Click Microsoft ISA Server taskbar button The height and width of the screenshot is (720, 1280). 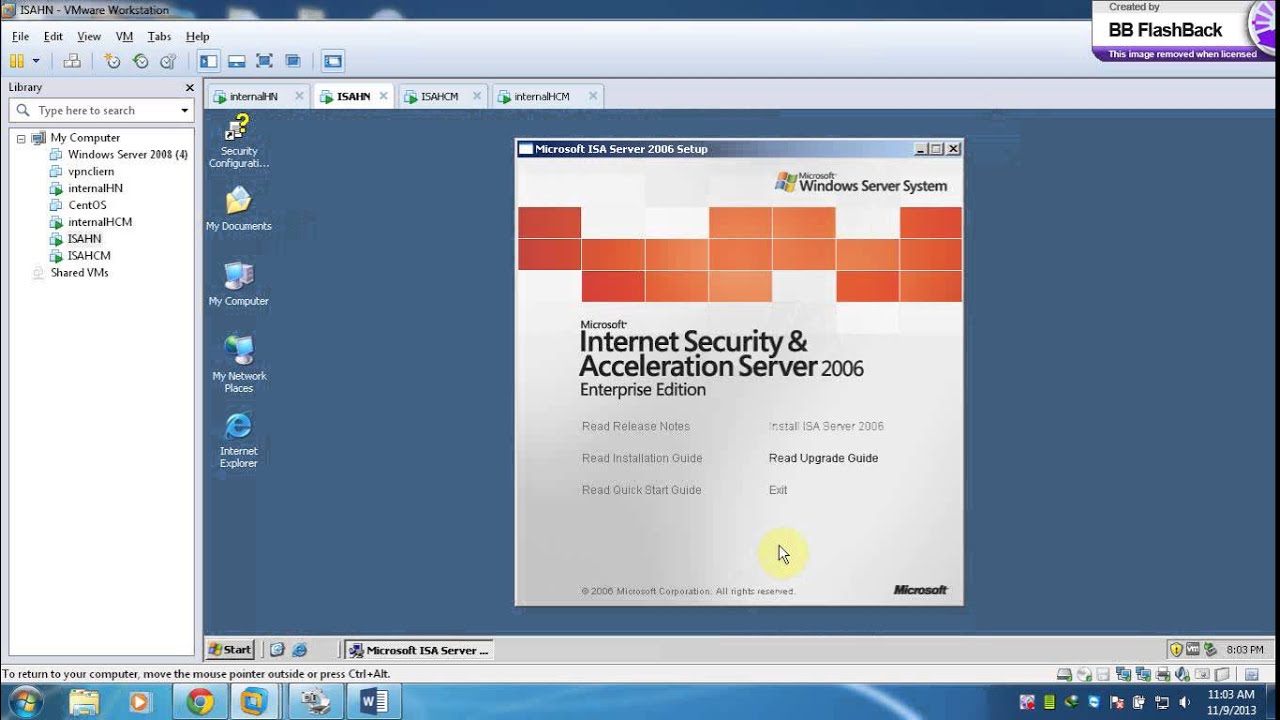419,650
